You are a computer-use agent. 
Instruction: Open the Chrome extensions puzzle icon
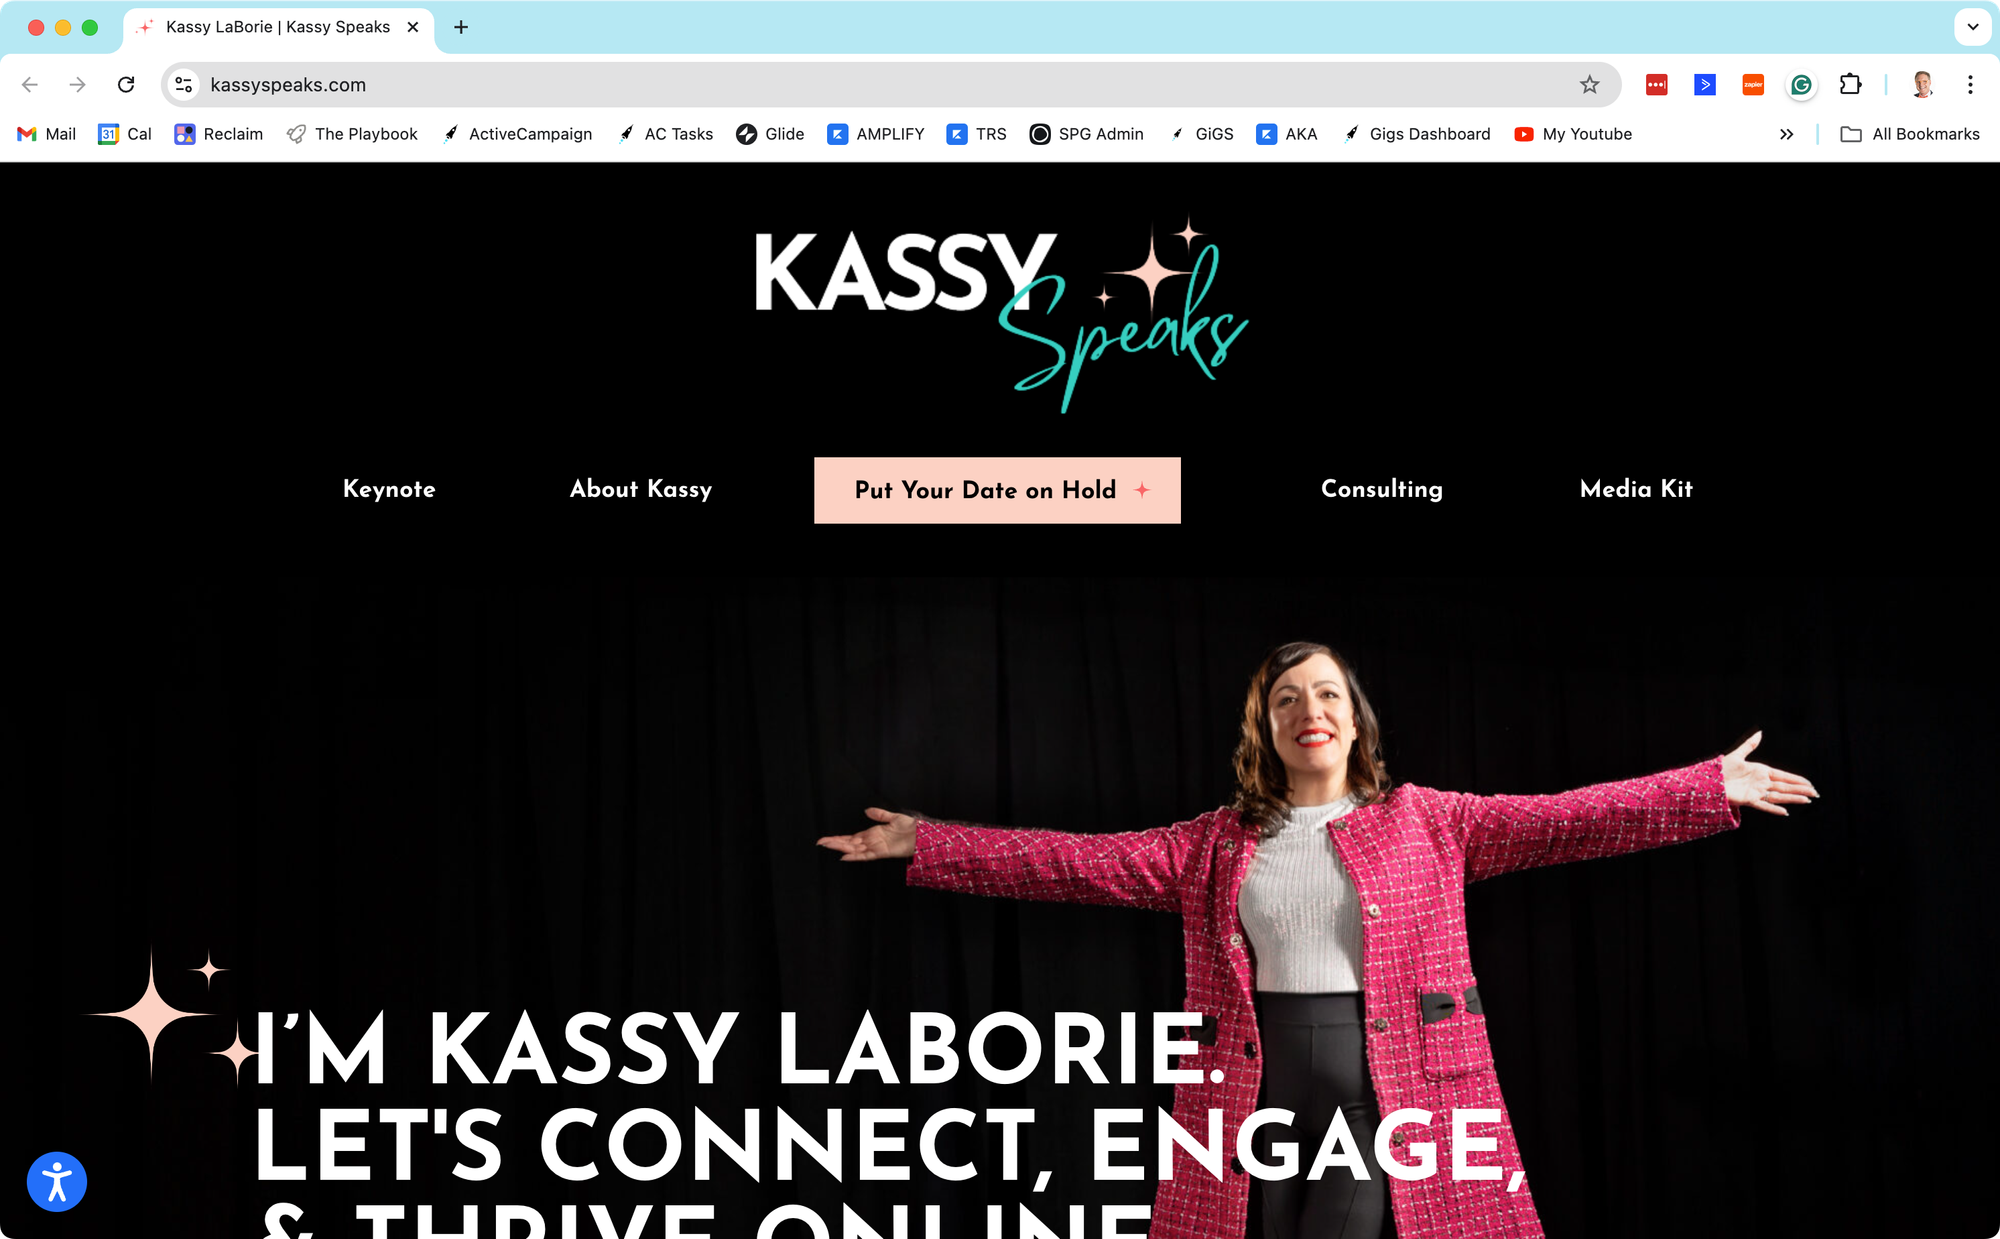(1850, 85)
